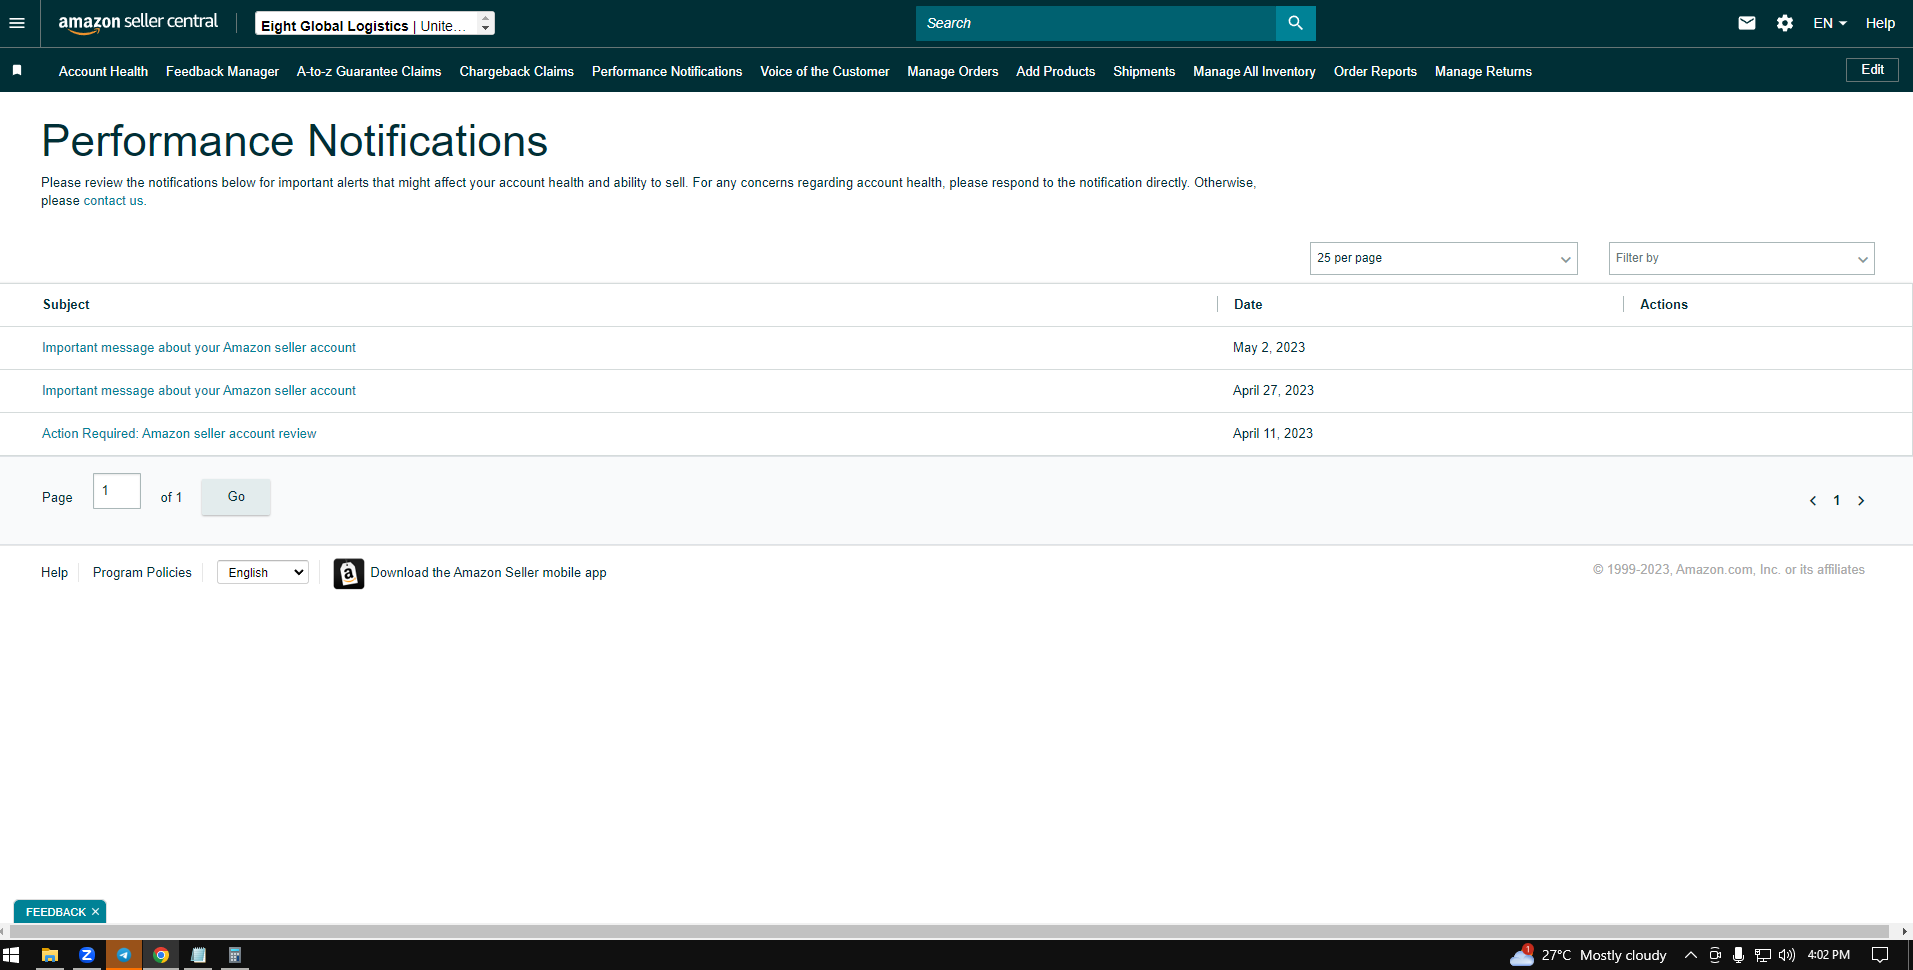This screenshot has height=970, width=1913.
Task: Open Feedback Manager menu item
Action: (222, 71)
